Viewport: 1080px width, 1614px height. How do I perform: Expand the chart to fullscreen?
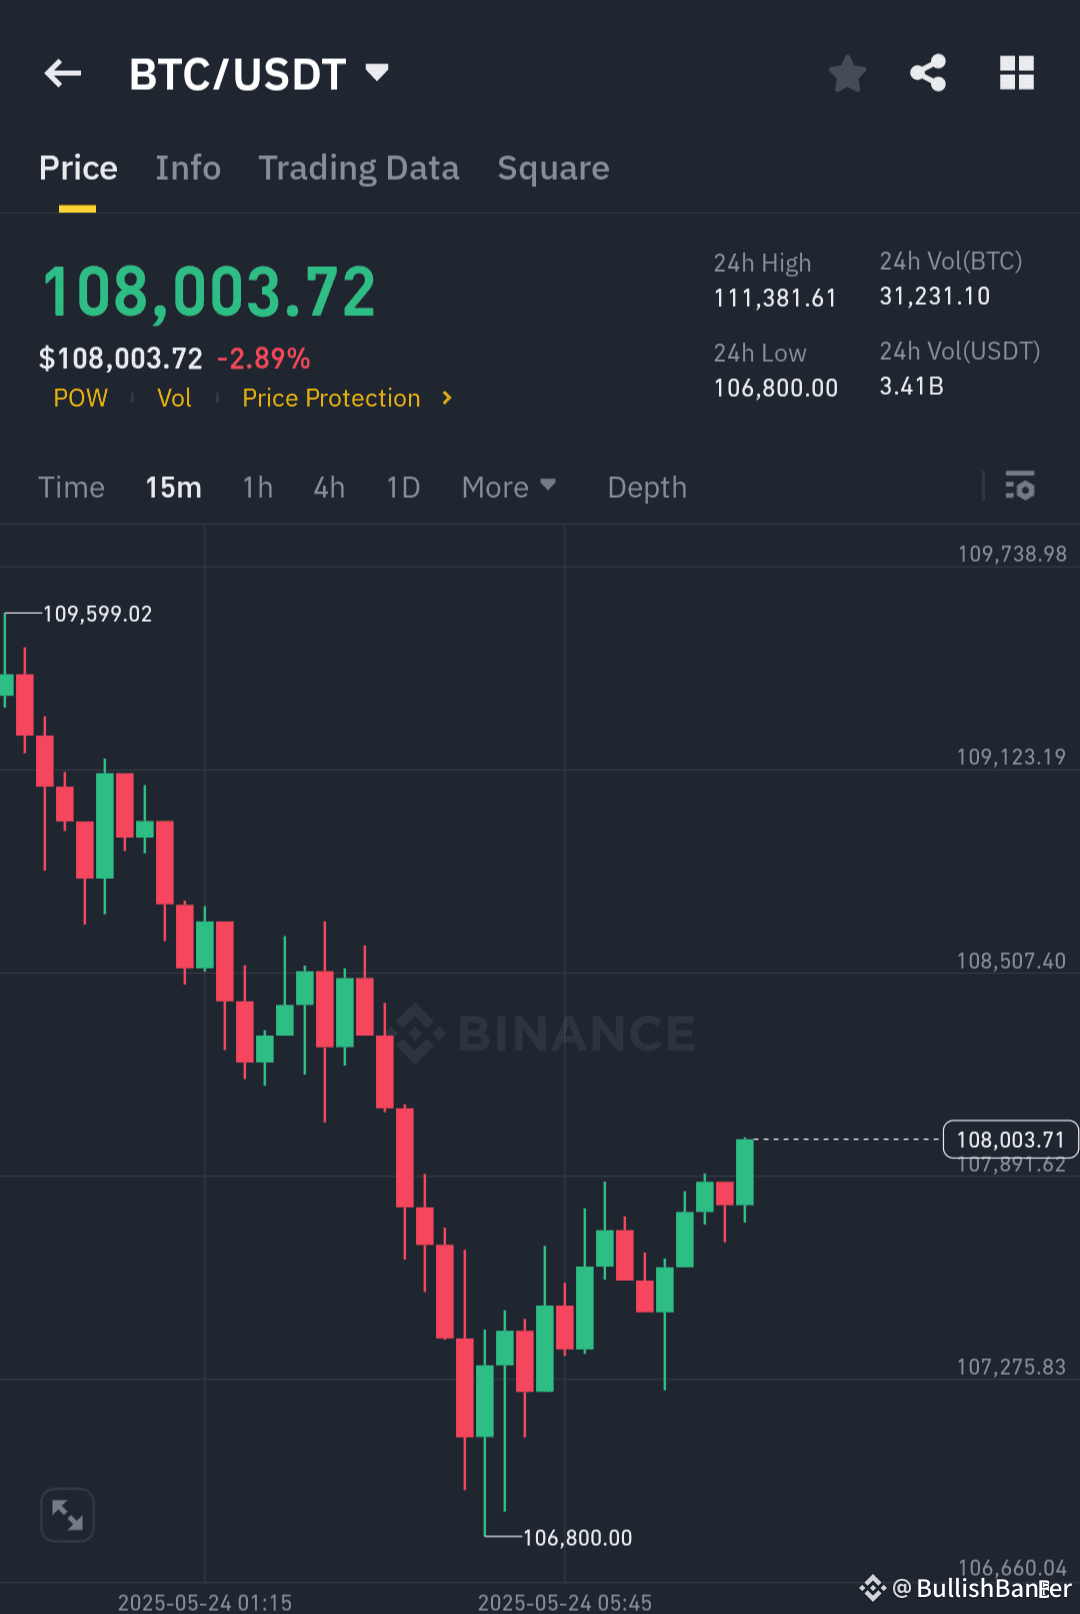coord(66,1514)
